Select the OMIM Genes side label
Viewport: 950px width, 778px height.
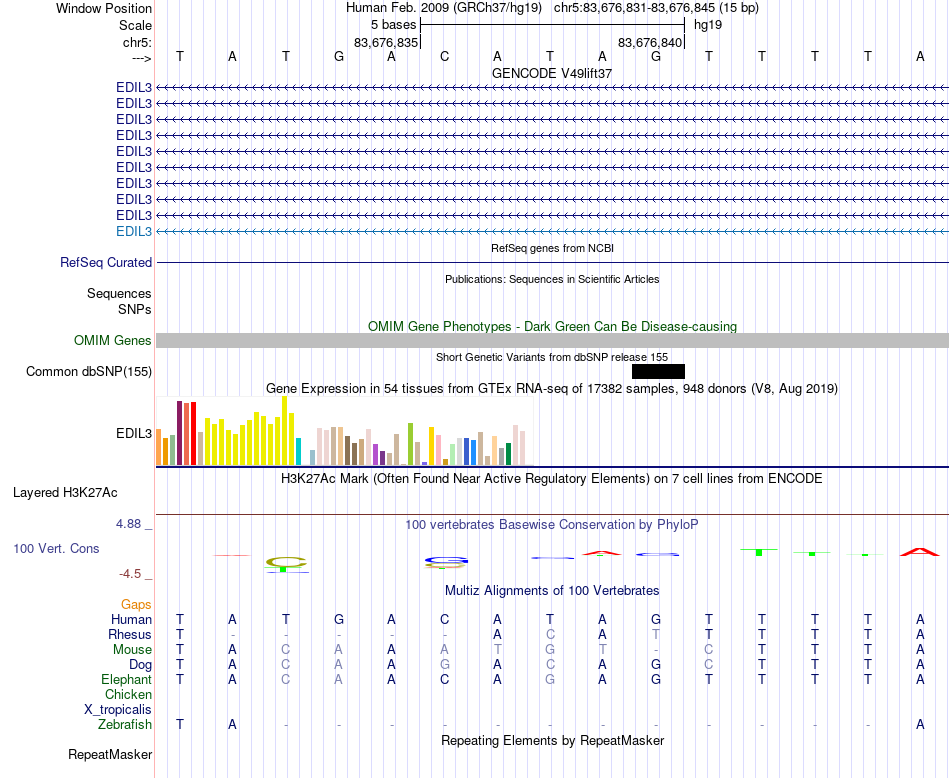tap(113, 341)
